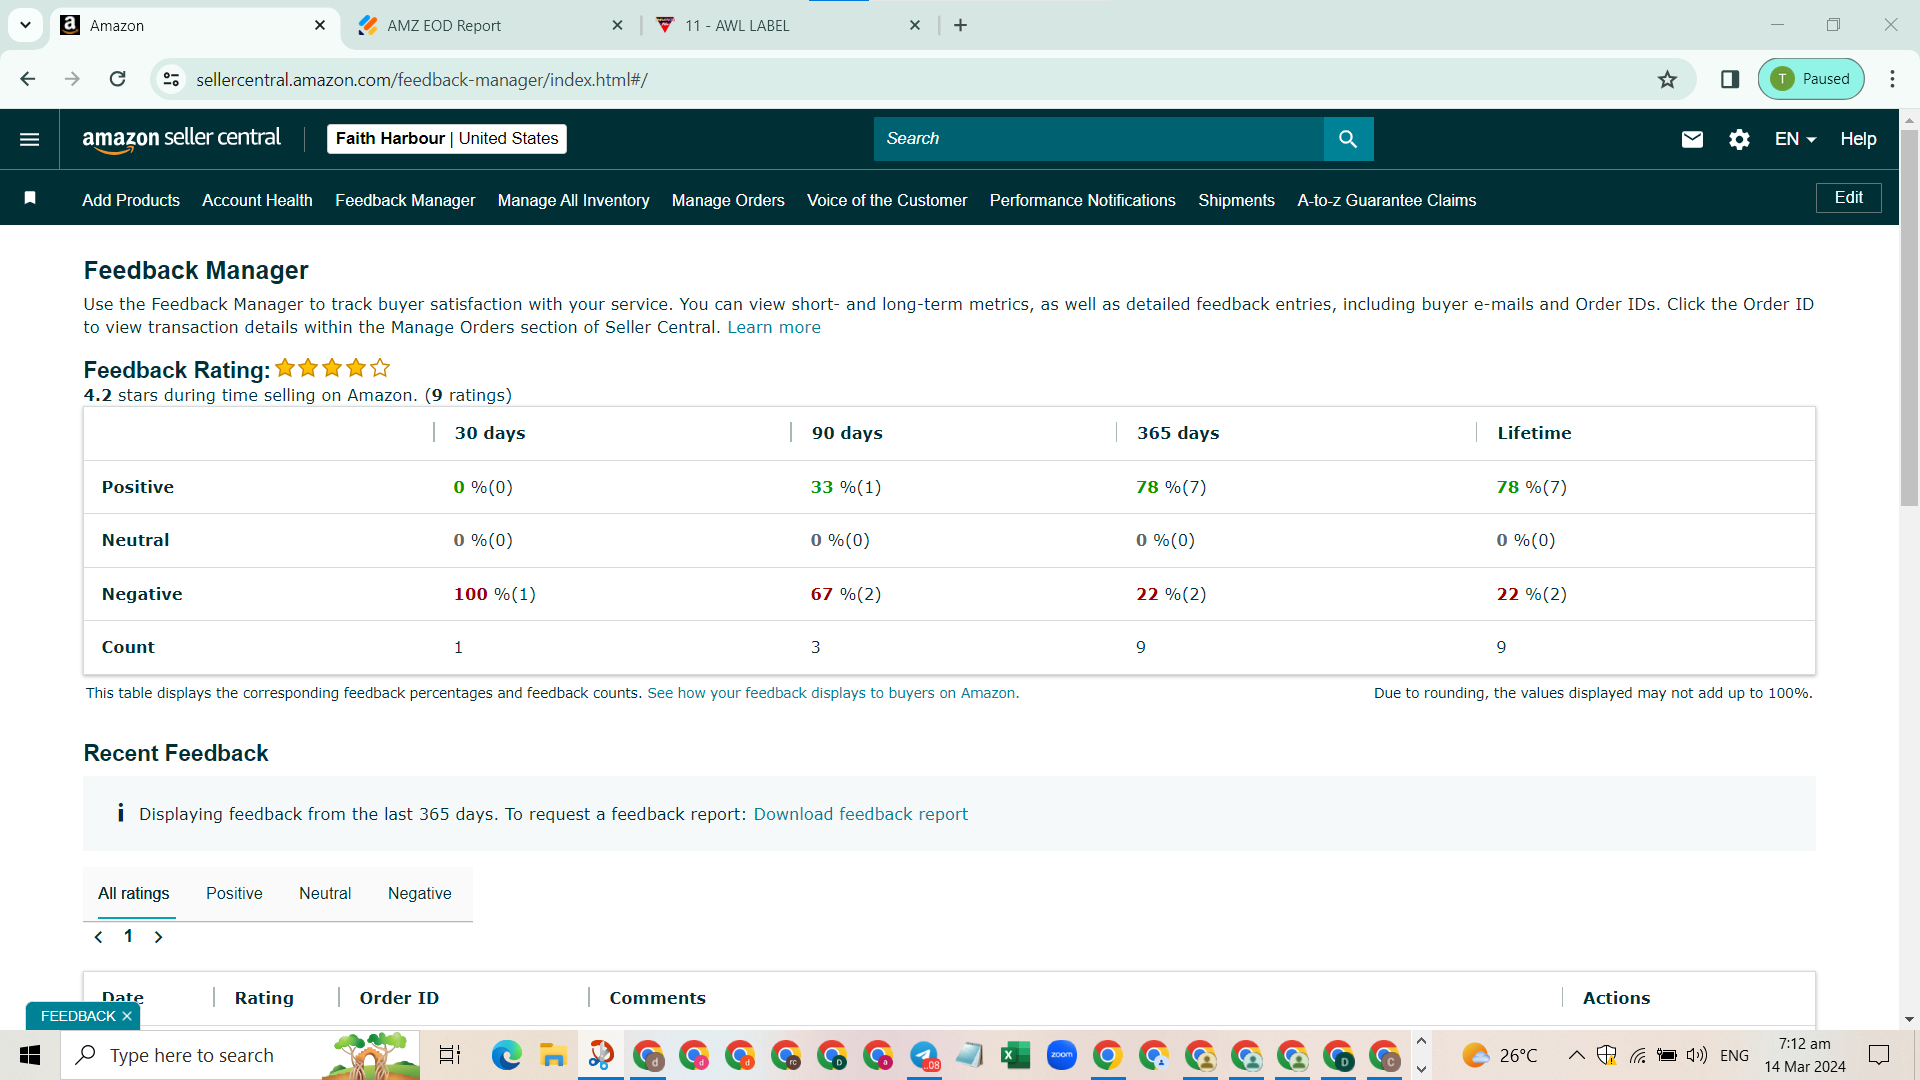Reload the page

pos(117,79)
